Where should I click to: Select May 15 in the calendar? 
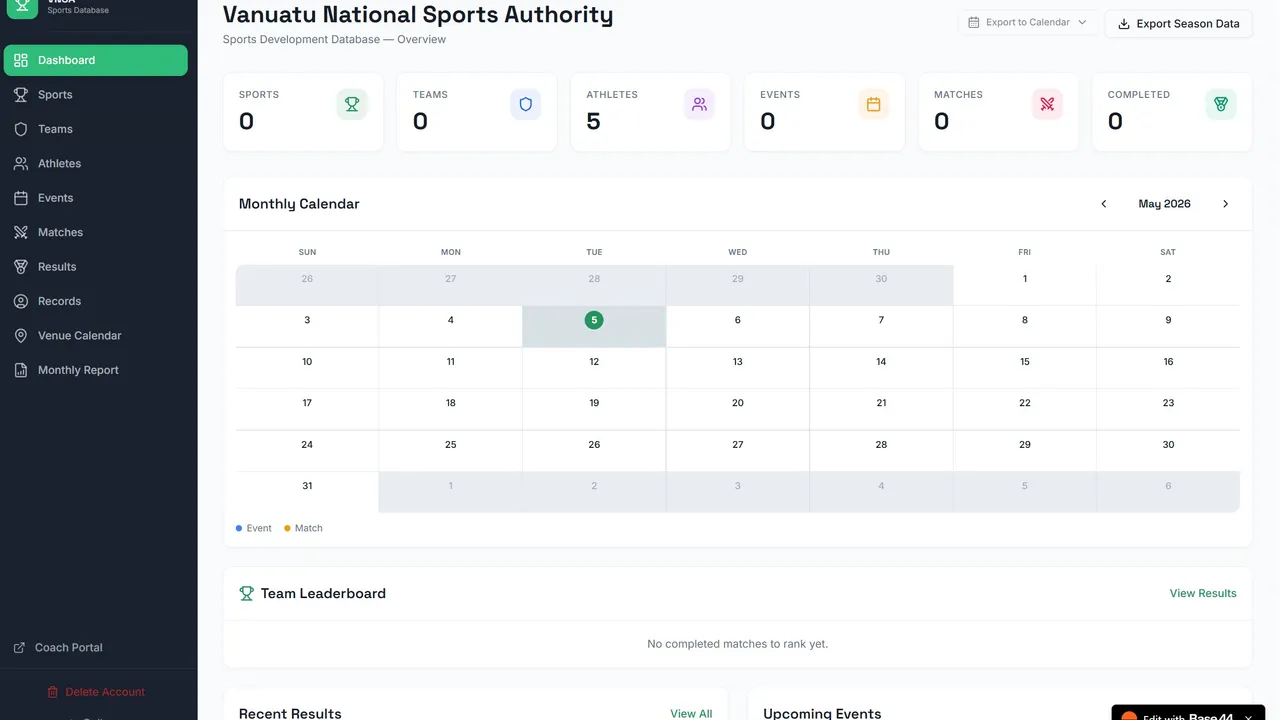coord(1025,368)
